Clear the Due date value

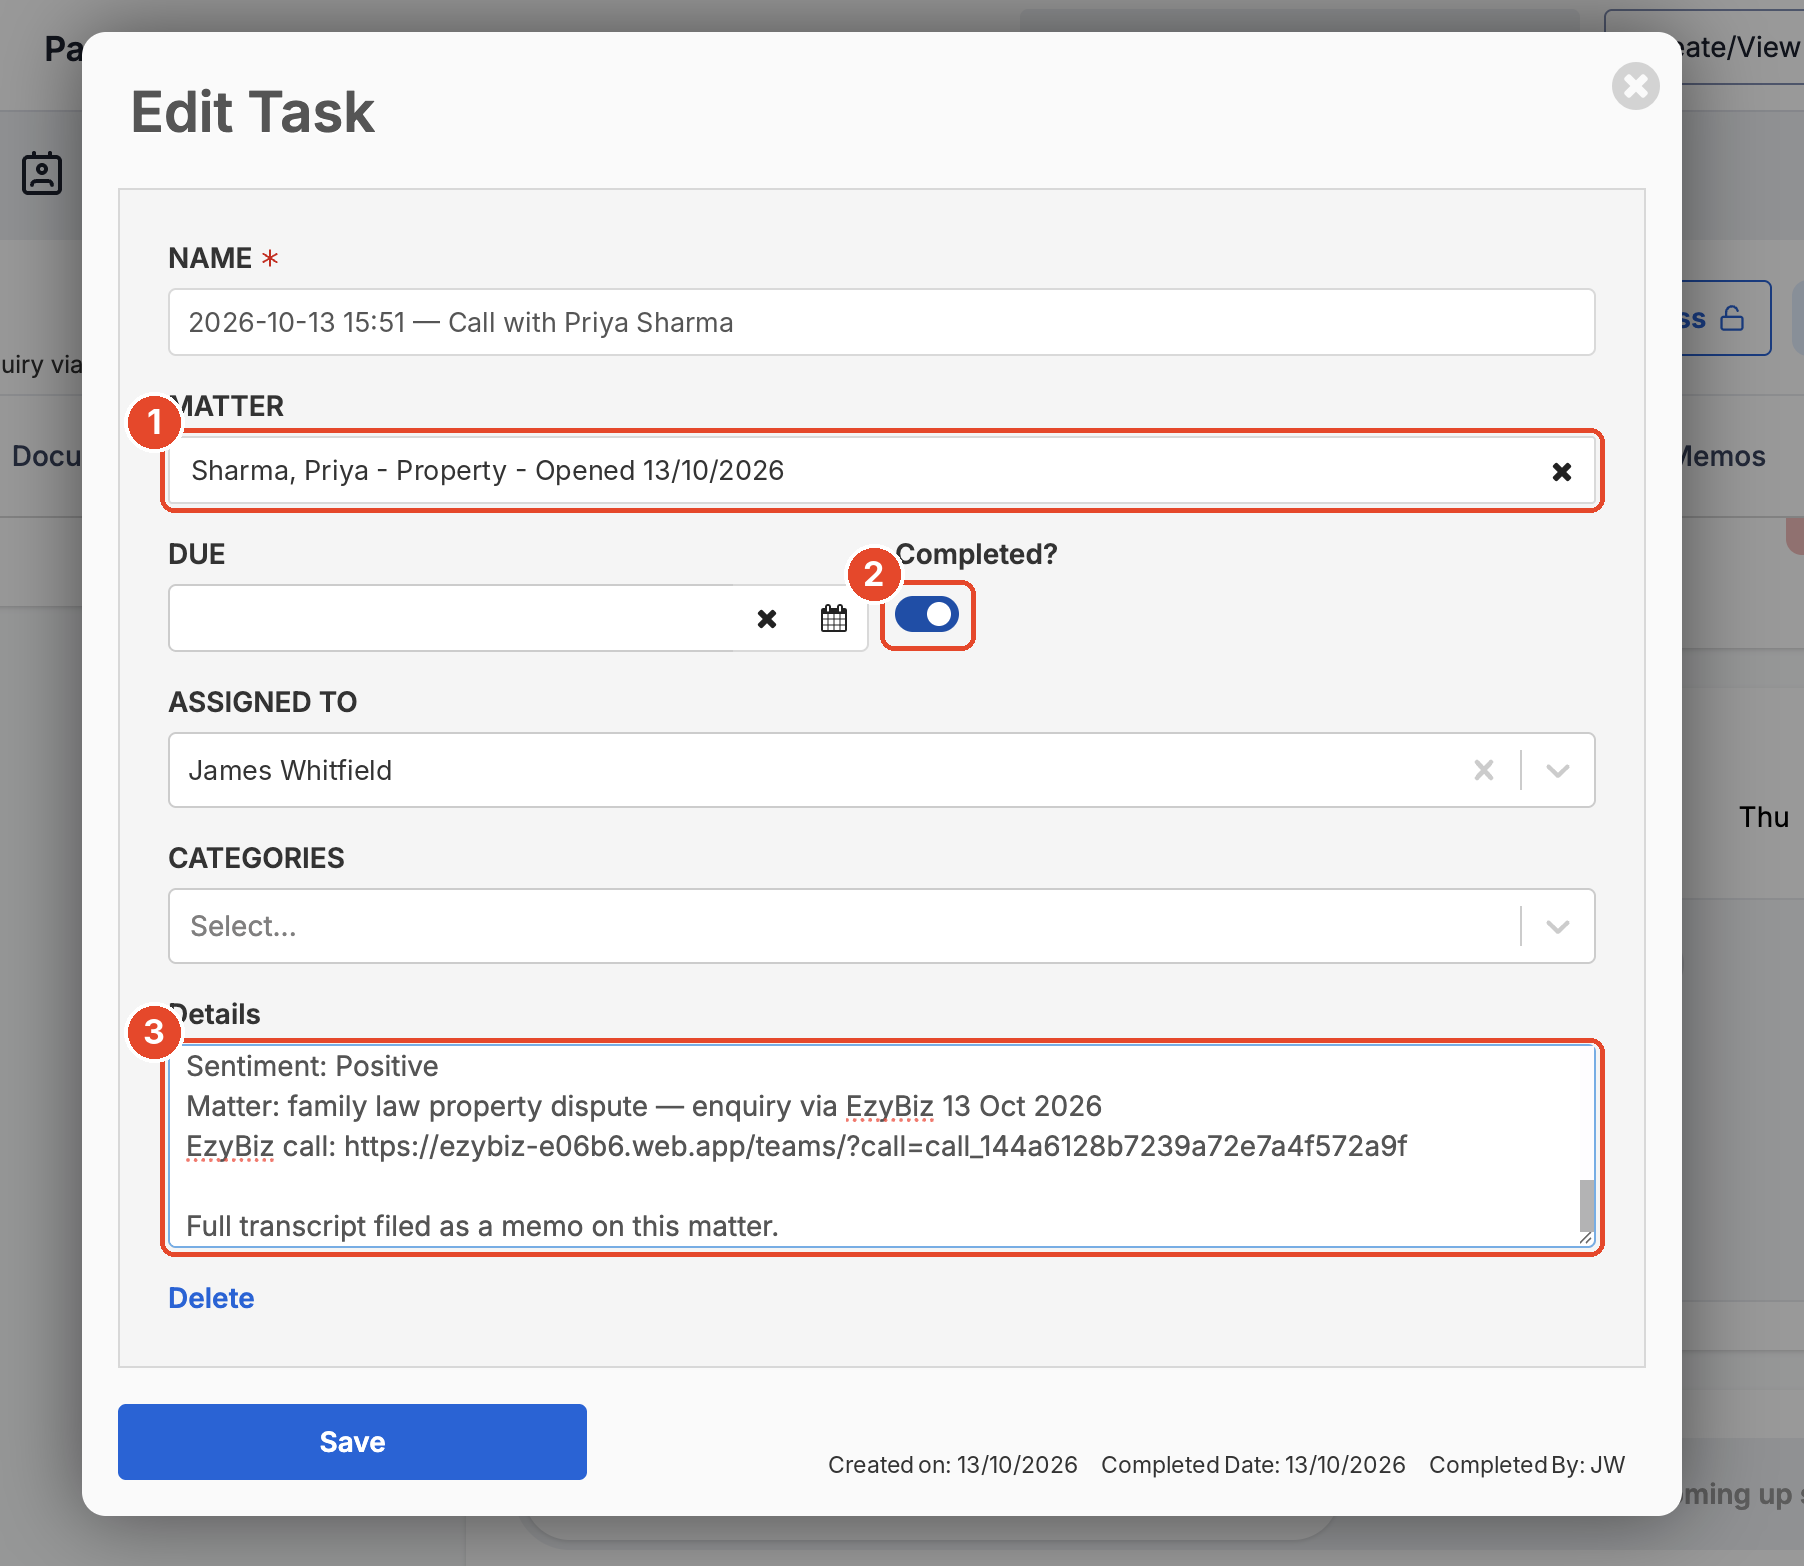coord(767,619)
